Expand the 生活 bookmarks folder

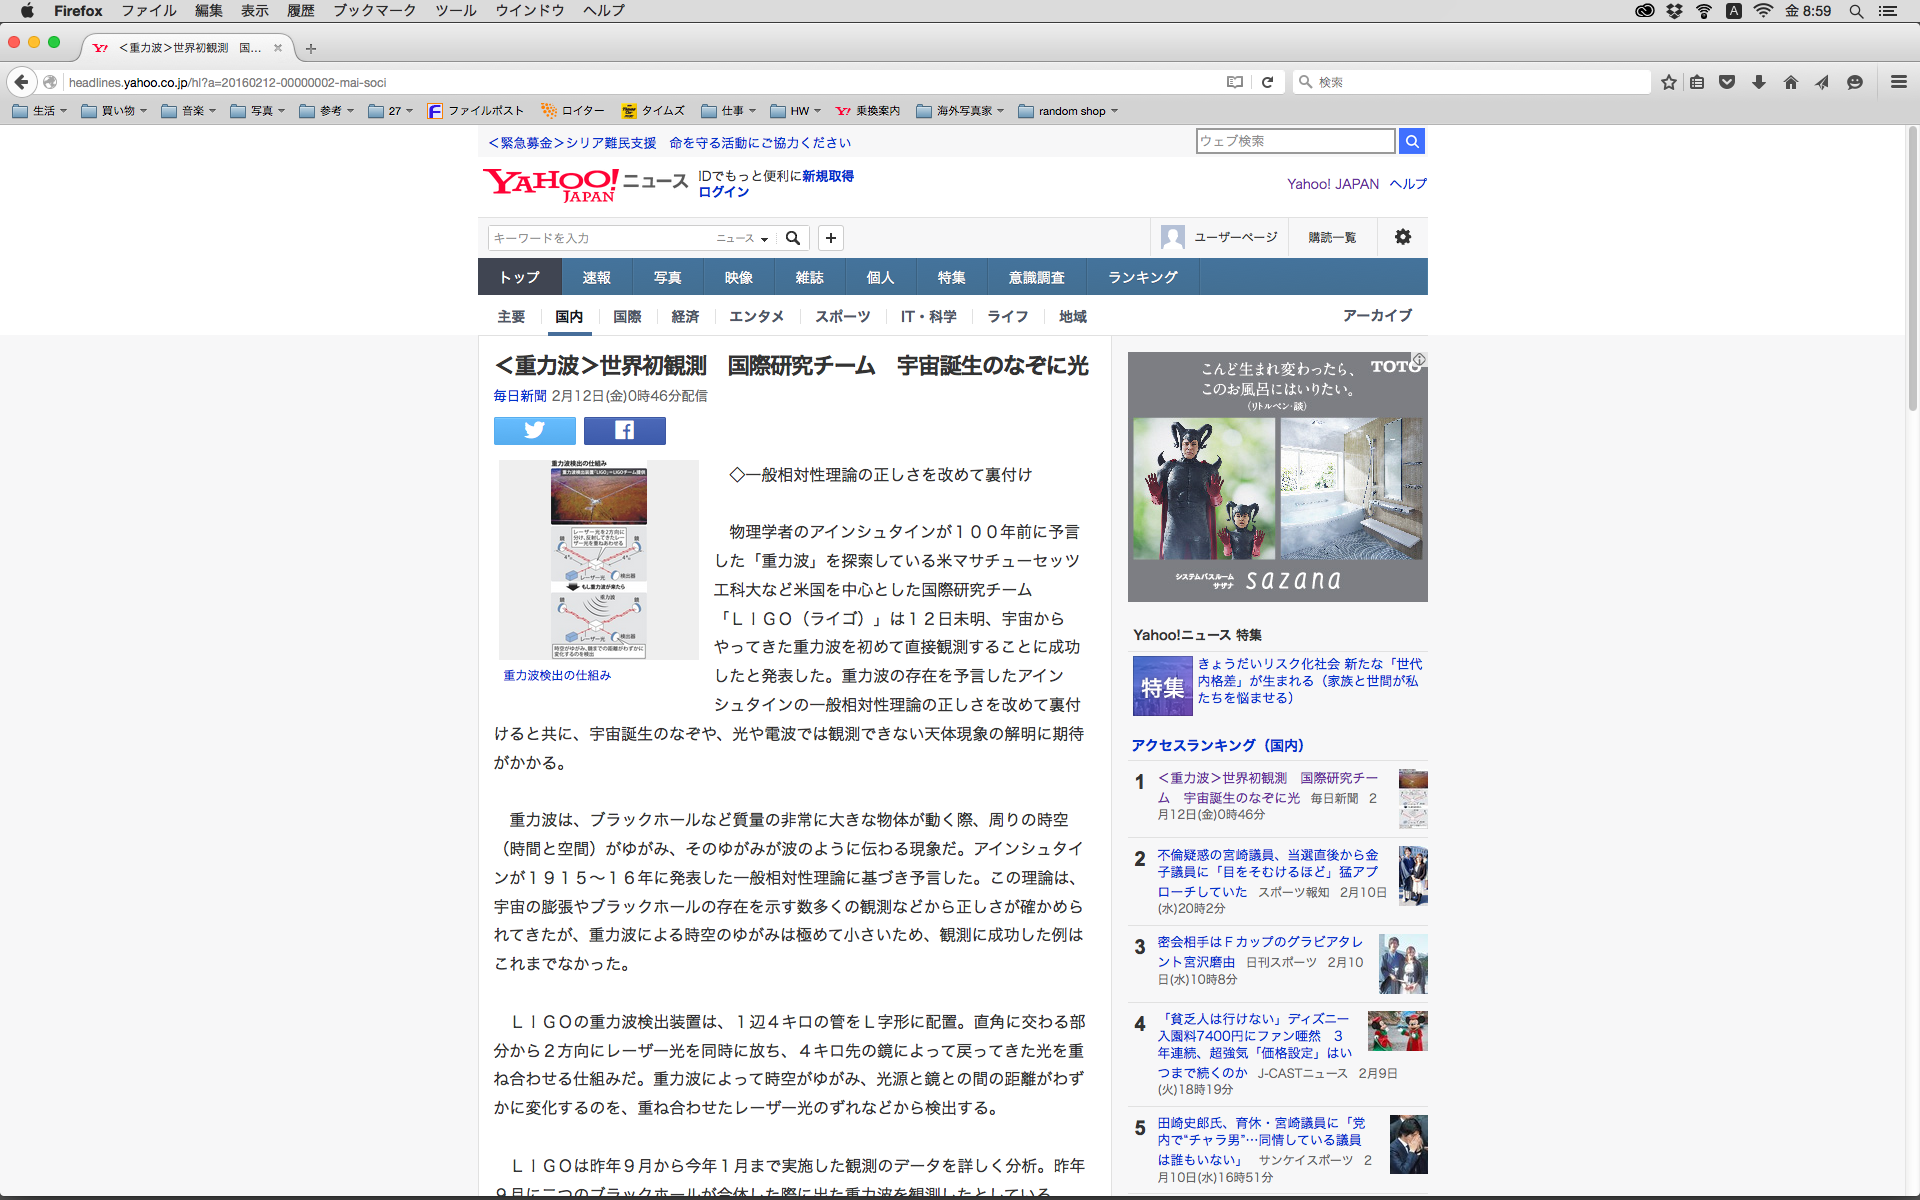tap(40, 111)
